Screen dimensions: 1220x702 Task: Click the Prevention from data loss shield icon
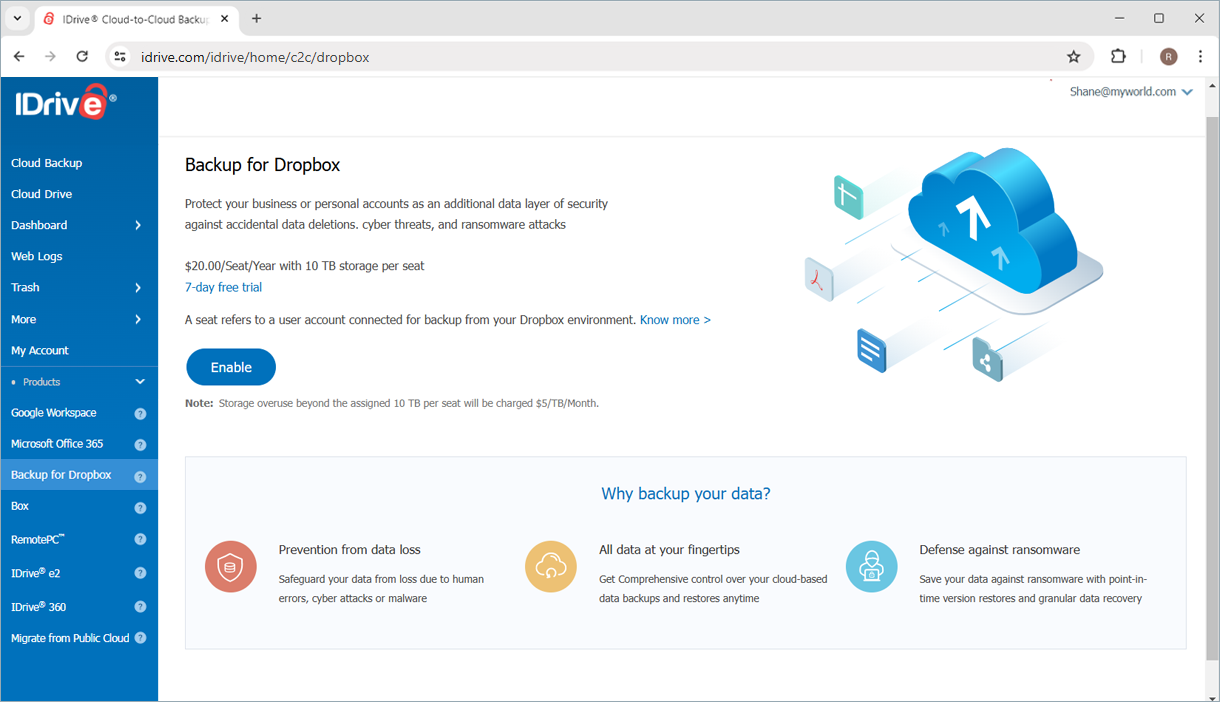point(231,567)
